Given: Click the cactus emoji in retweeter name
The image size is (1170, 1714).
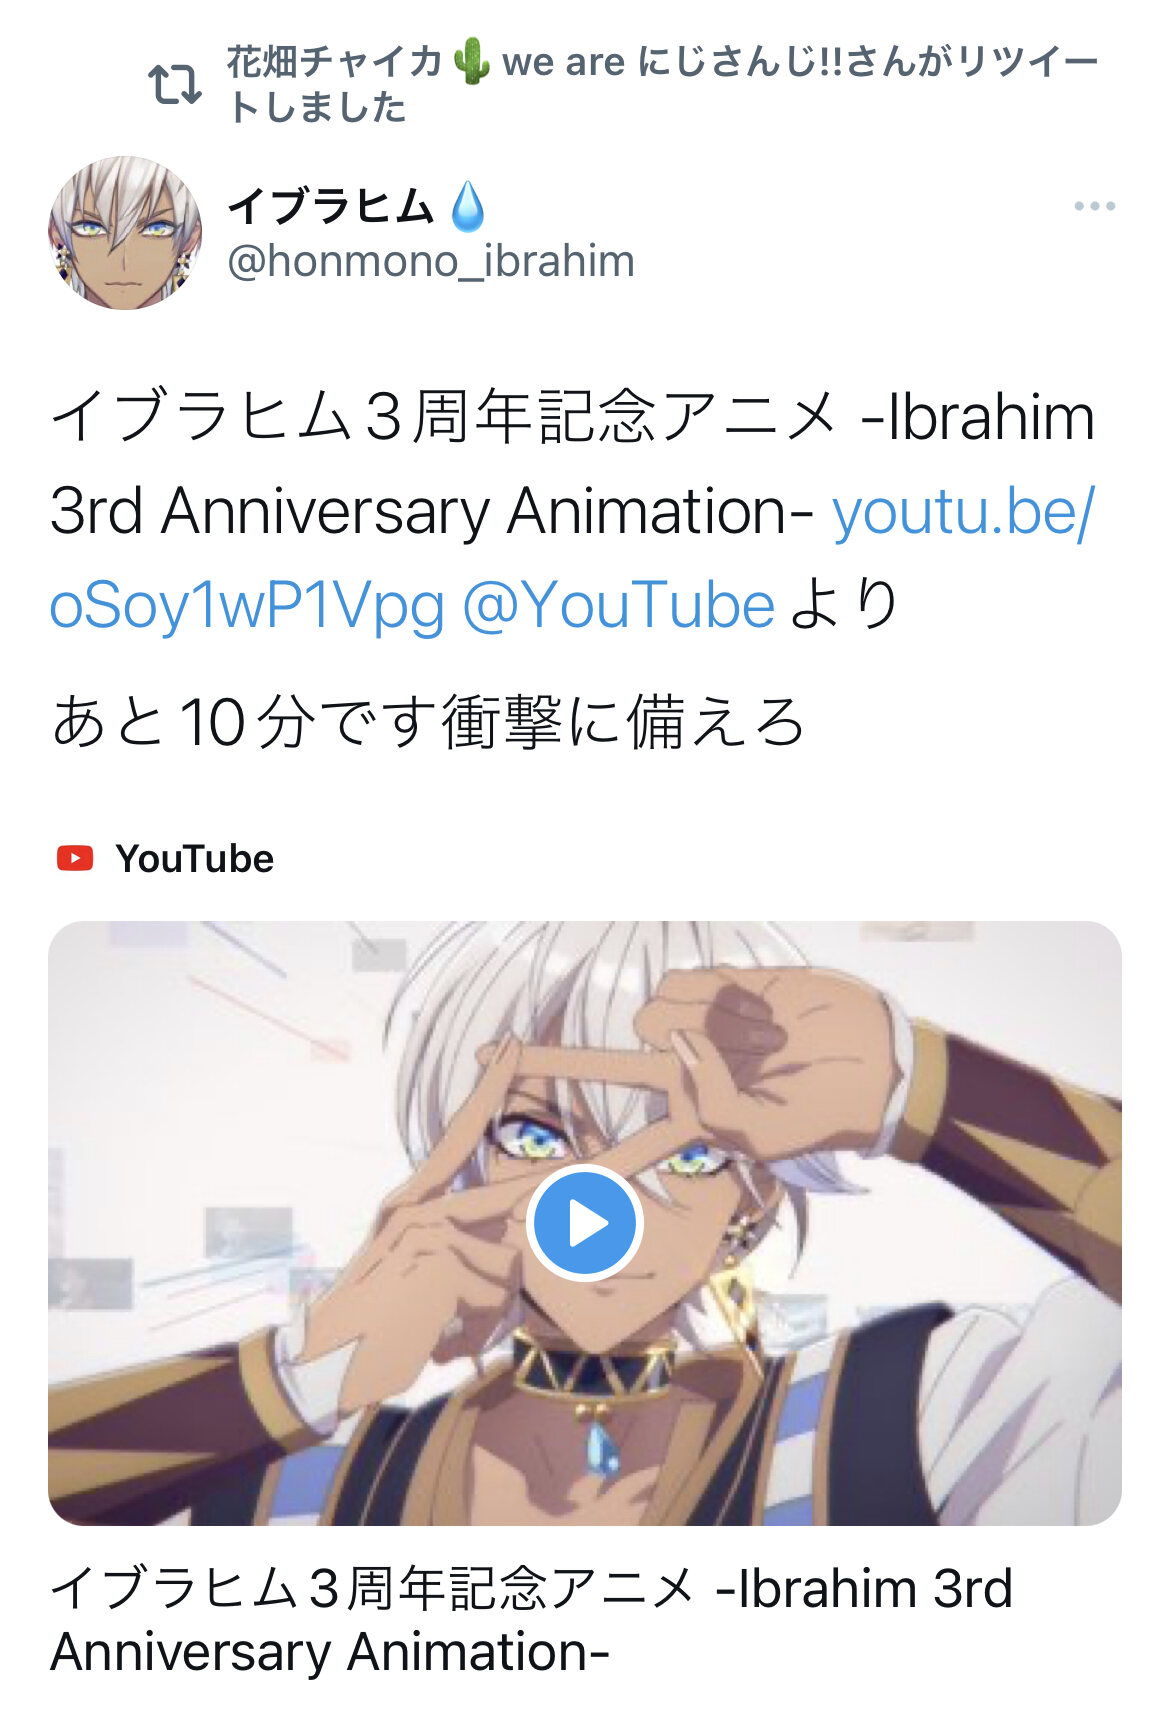Looking at the screenshot, I should tap(471, 62).
